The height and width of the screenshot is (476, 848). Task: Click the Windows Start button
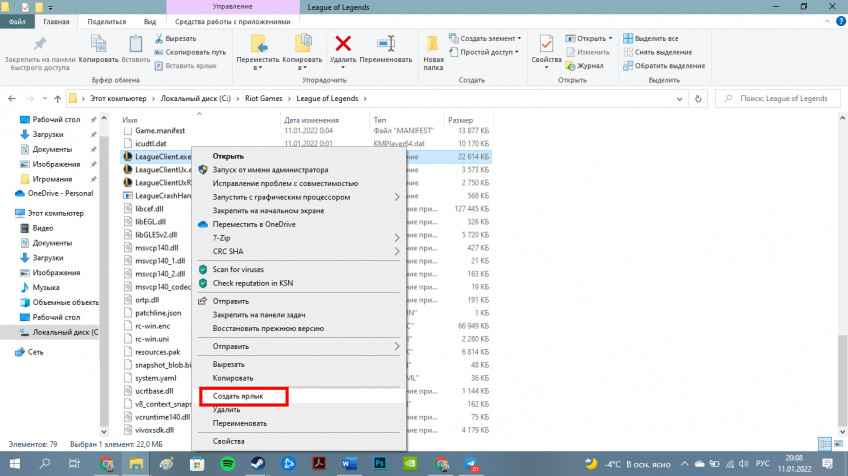click(15, 464)
